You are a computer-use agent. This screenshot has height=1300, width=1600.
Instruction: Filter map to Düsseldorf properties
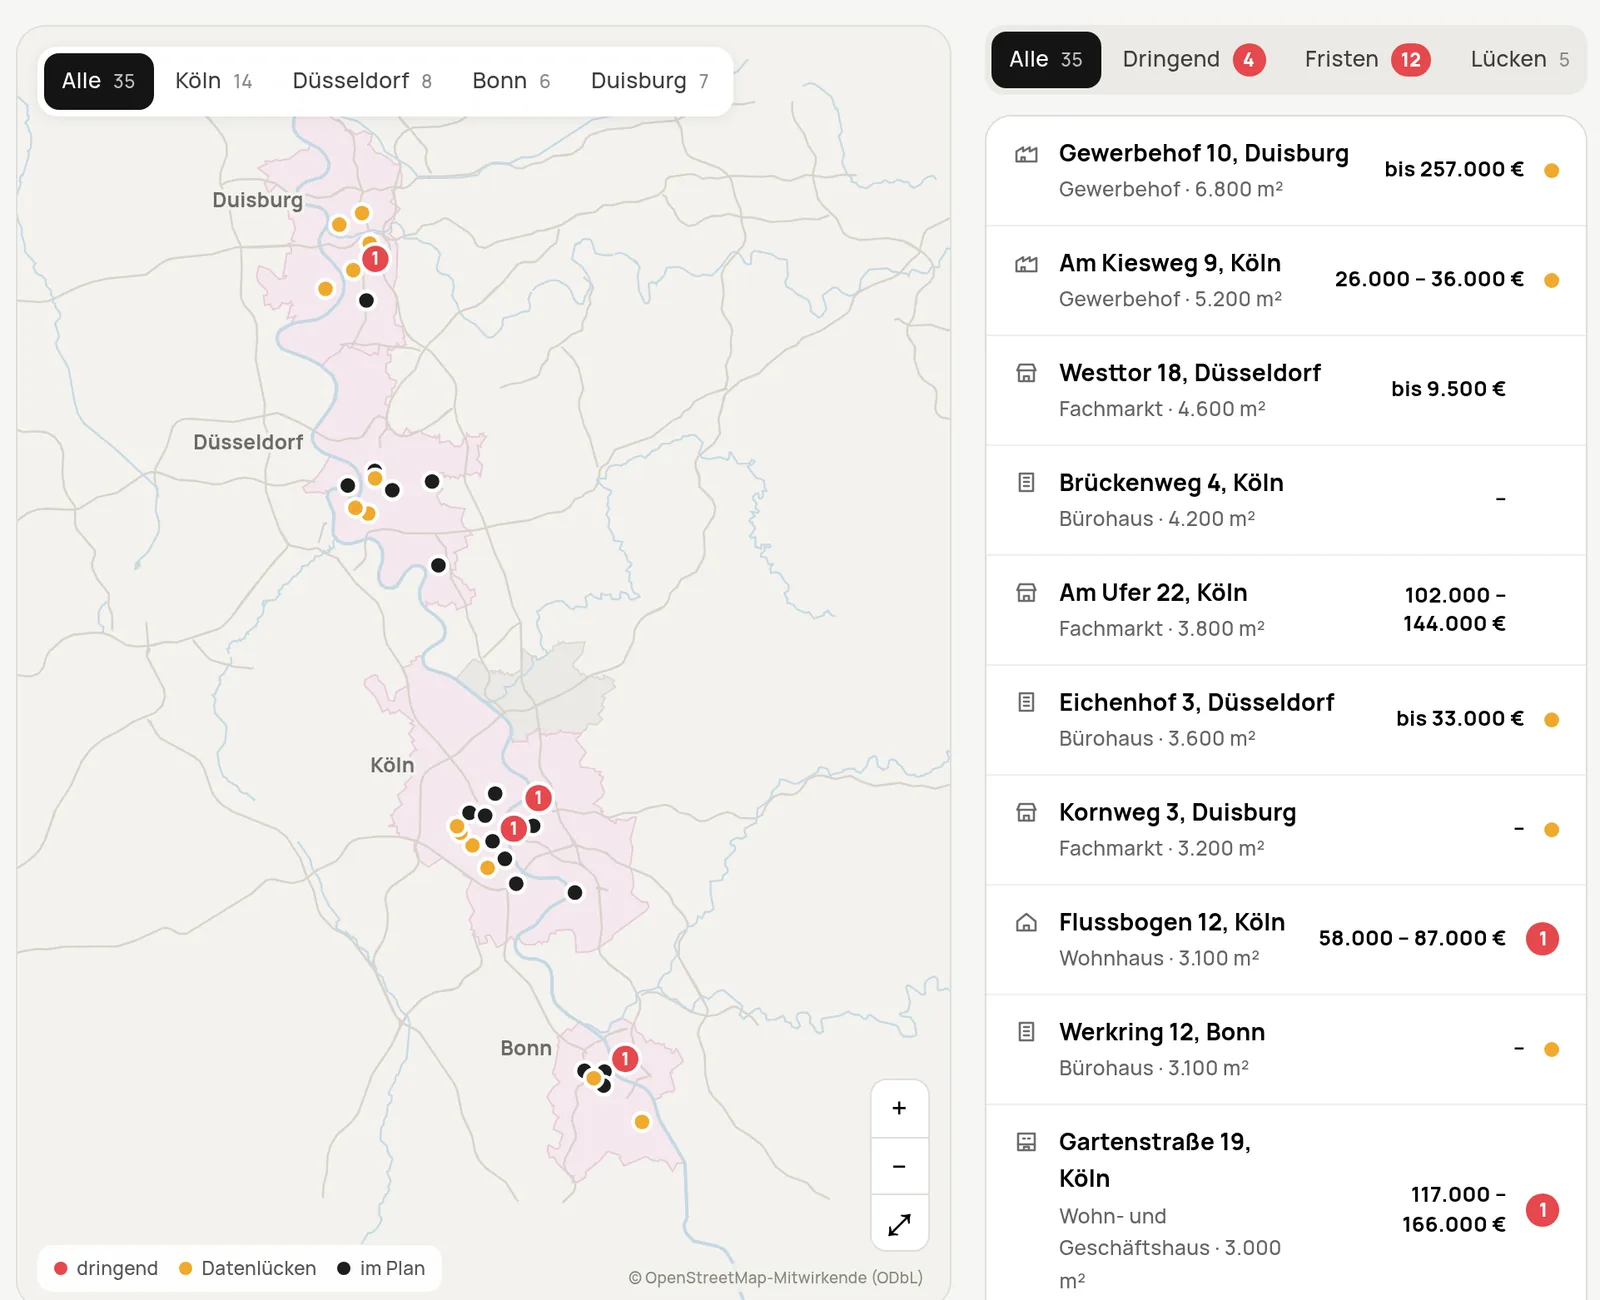click(x=362, y=81)
